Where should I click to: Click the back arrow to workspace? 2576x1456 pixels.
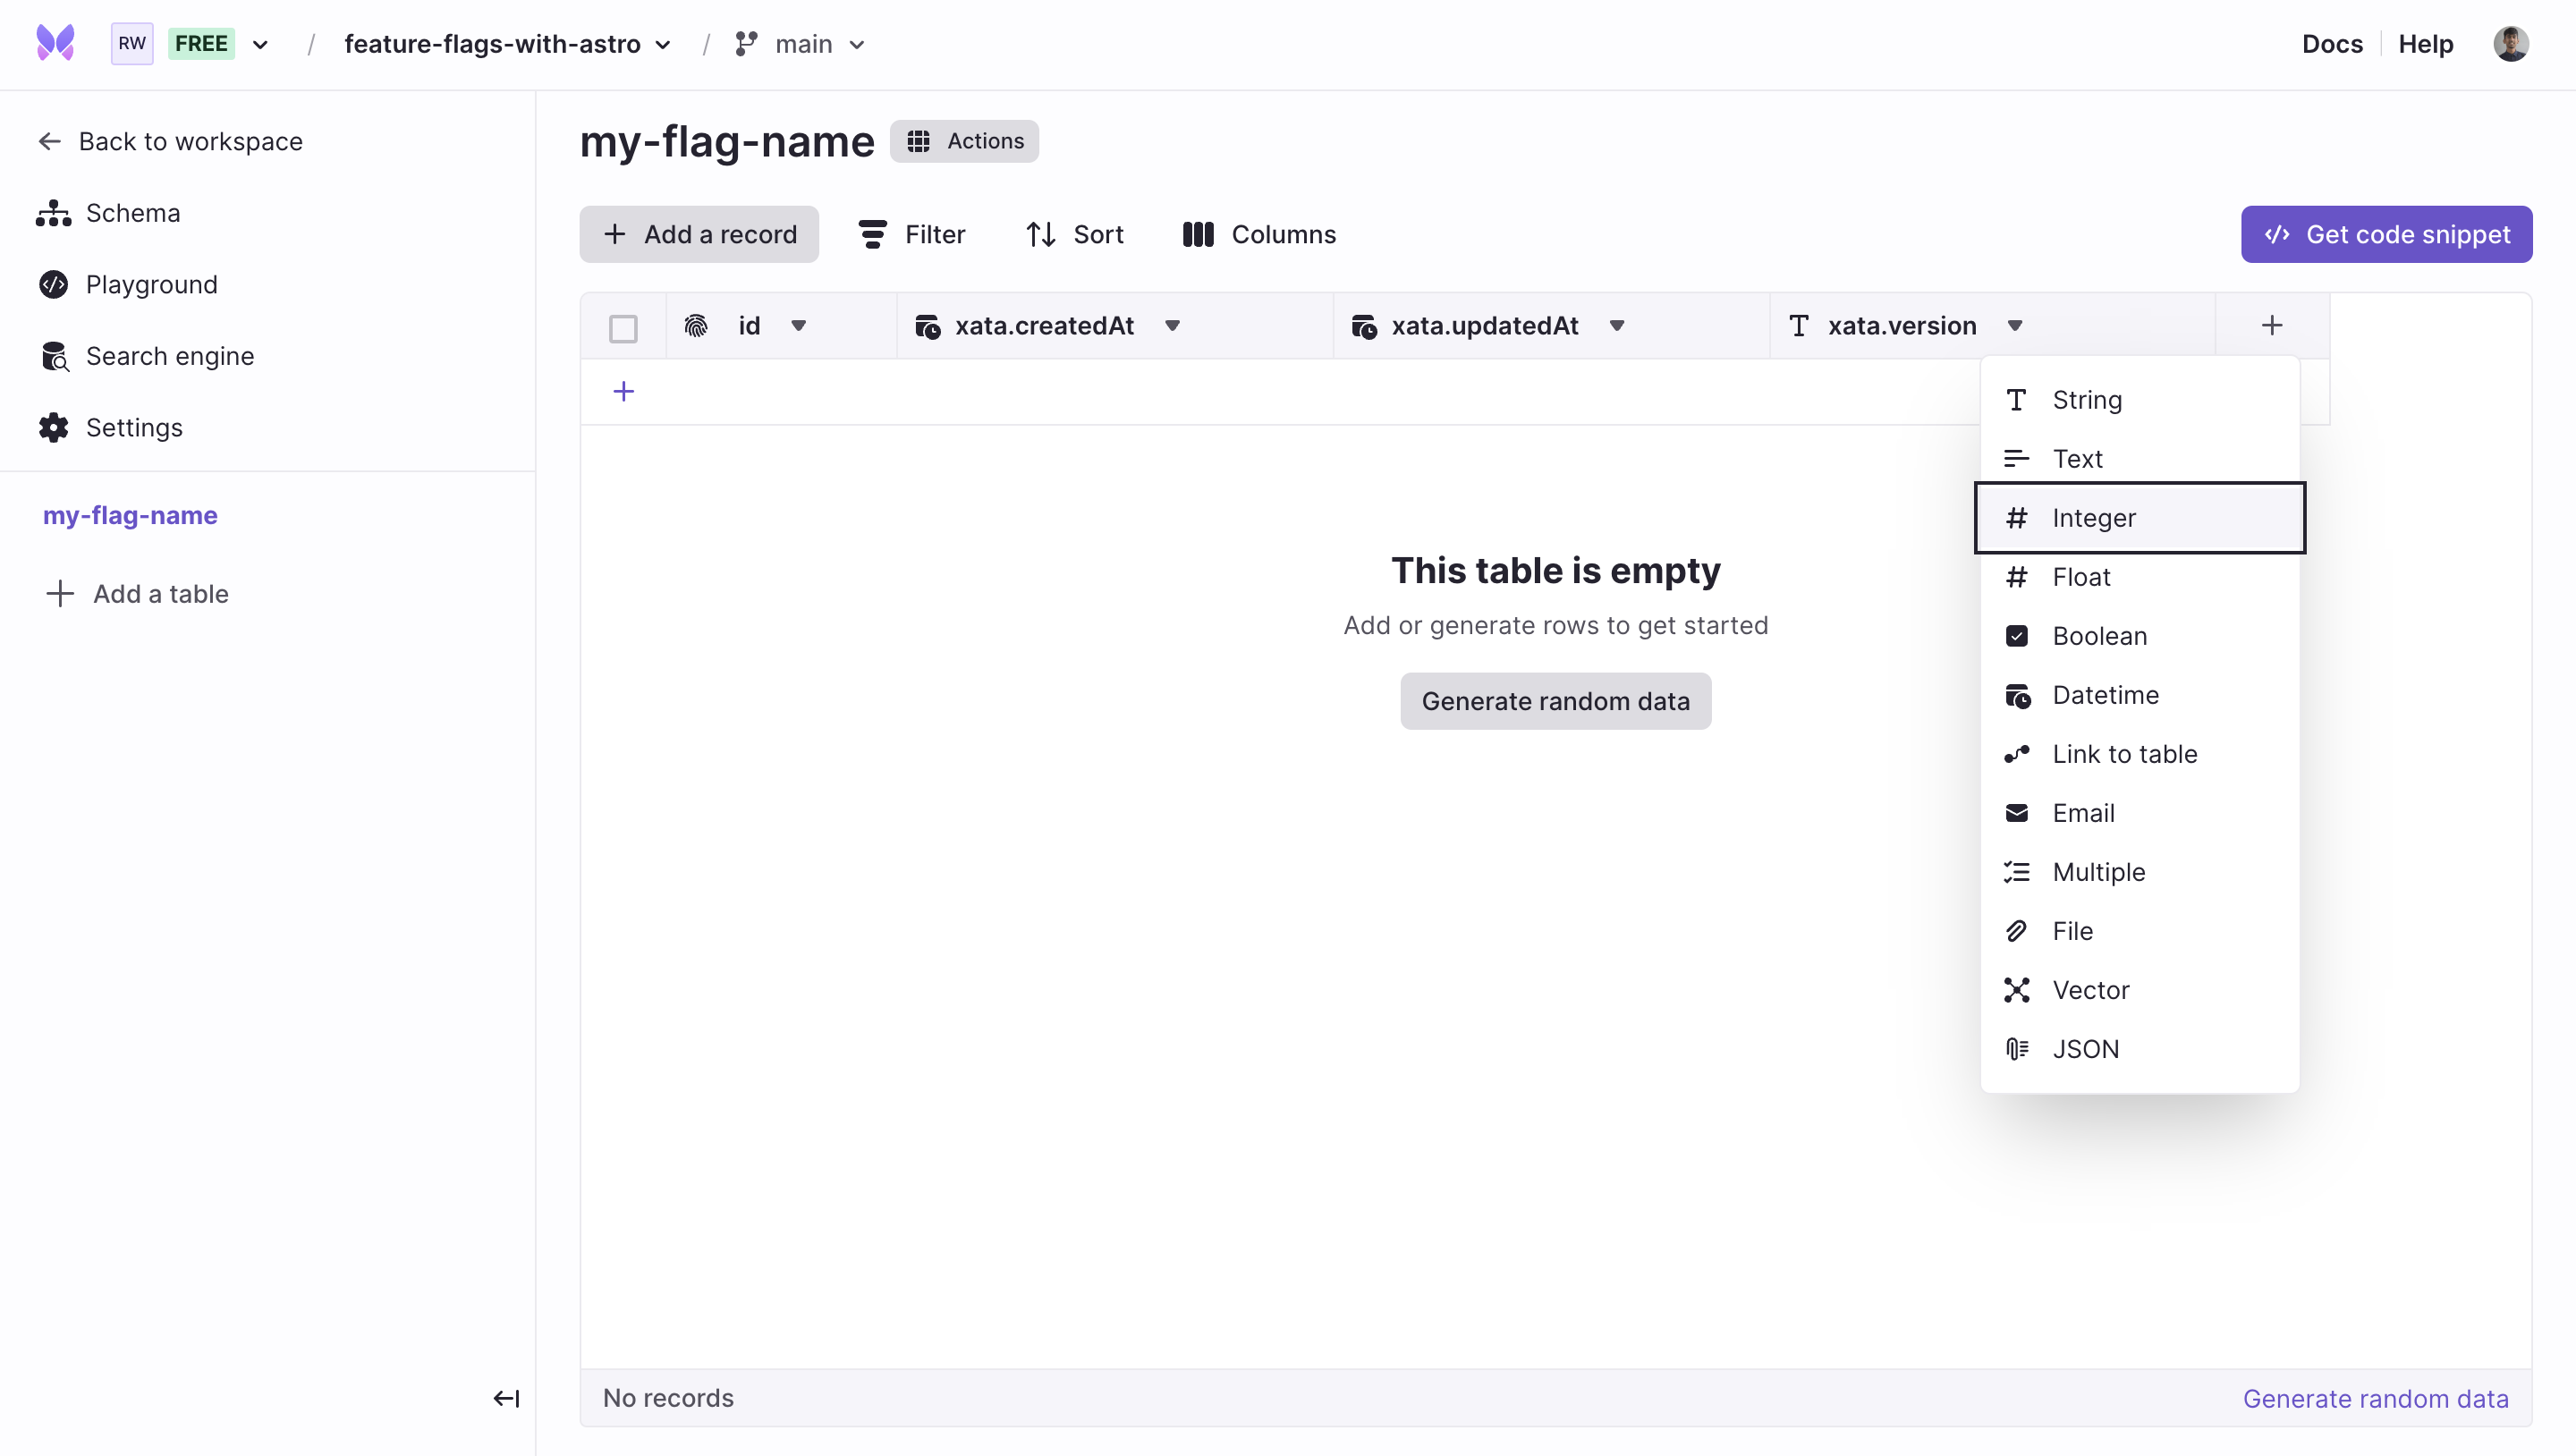point(50,141)
